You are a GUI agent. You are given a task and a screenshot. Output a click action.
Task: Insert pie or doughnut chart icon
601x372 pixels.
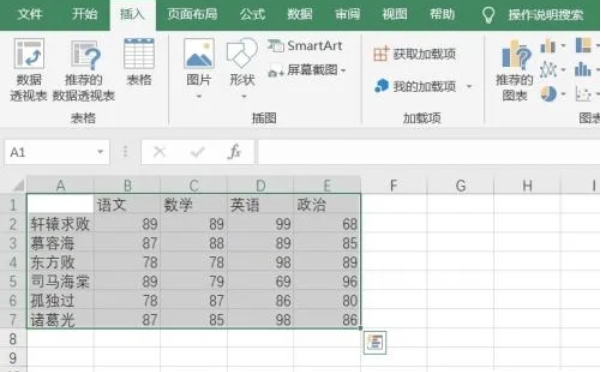[548, 94]
